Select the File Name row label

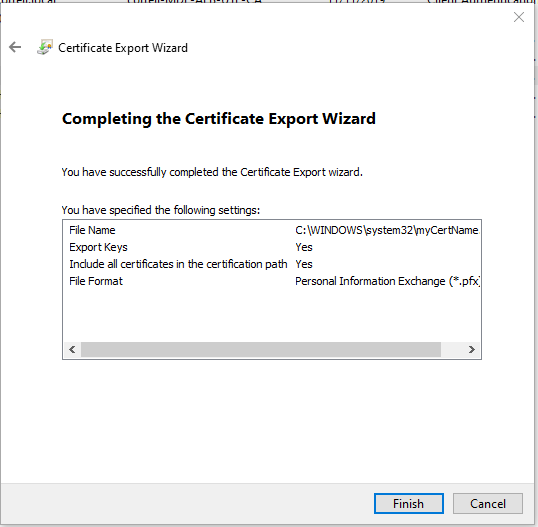tap(92, 230)
